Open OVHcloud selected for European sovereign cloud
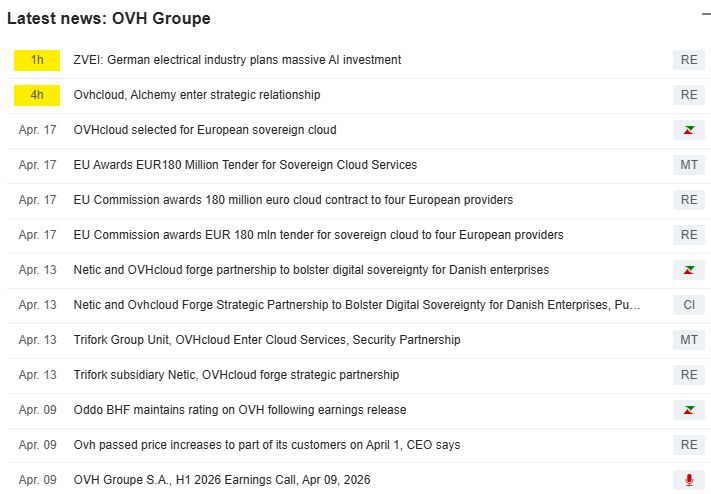The width and height of the screenshot is (711, 494). pos(205,130)
